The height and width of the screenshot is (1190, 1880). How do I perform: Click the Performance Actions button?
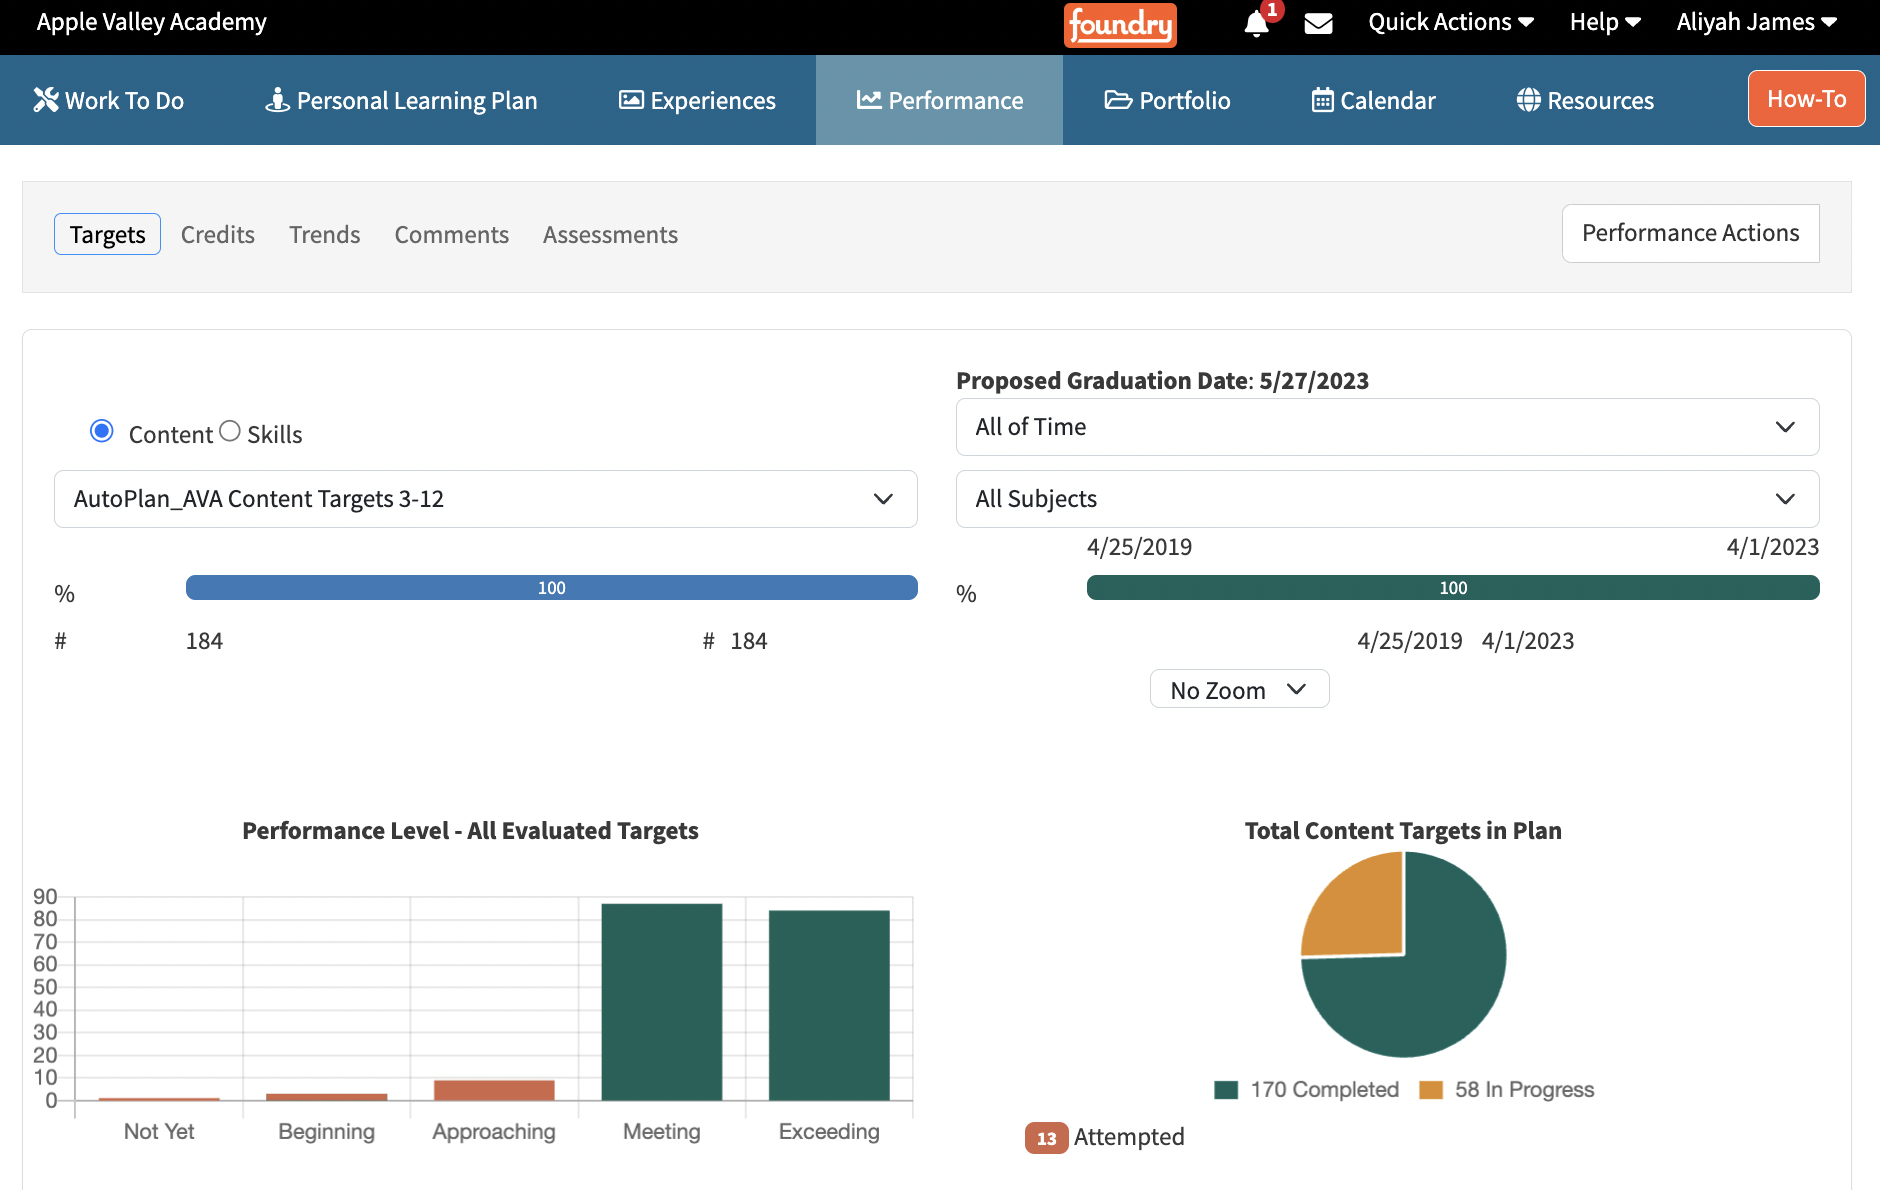click(x=1690, y=233)
